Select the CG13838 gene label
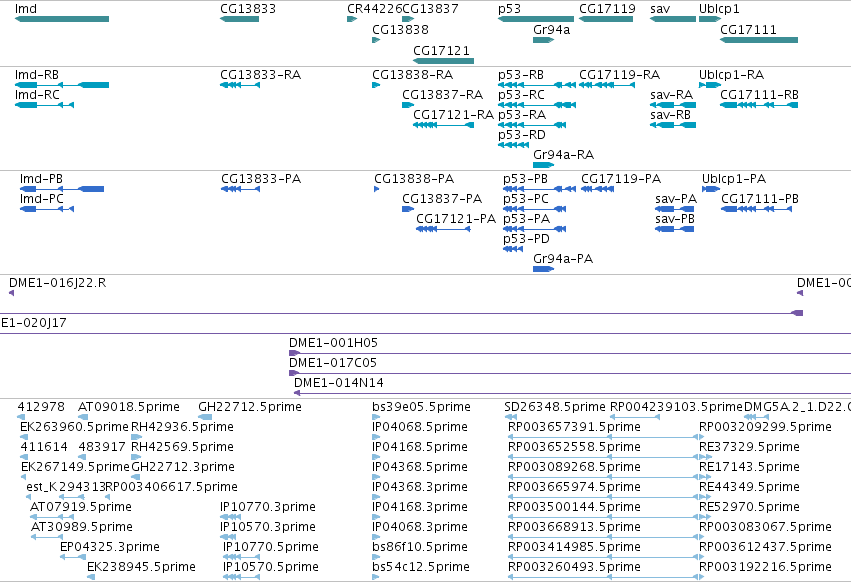851x582 pixels. pos(401,29)
